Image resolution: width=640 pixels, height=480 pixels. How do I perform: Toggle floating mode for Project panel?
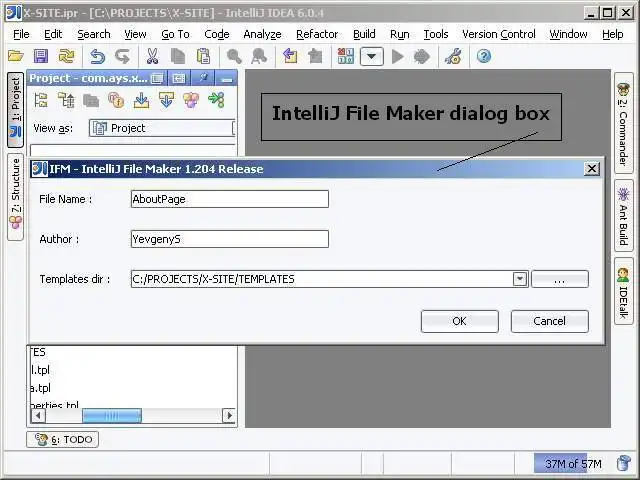tap(157, 78)
